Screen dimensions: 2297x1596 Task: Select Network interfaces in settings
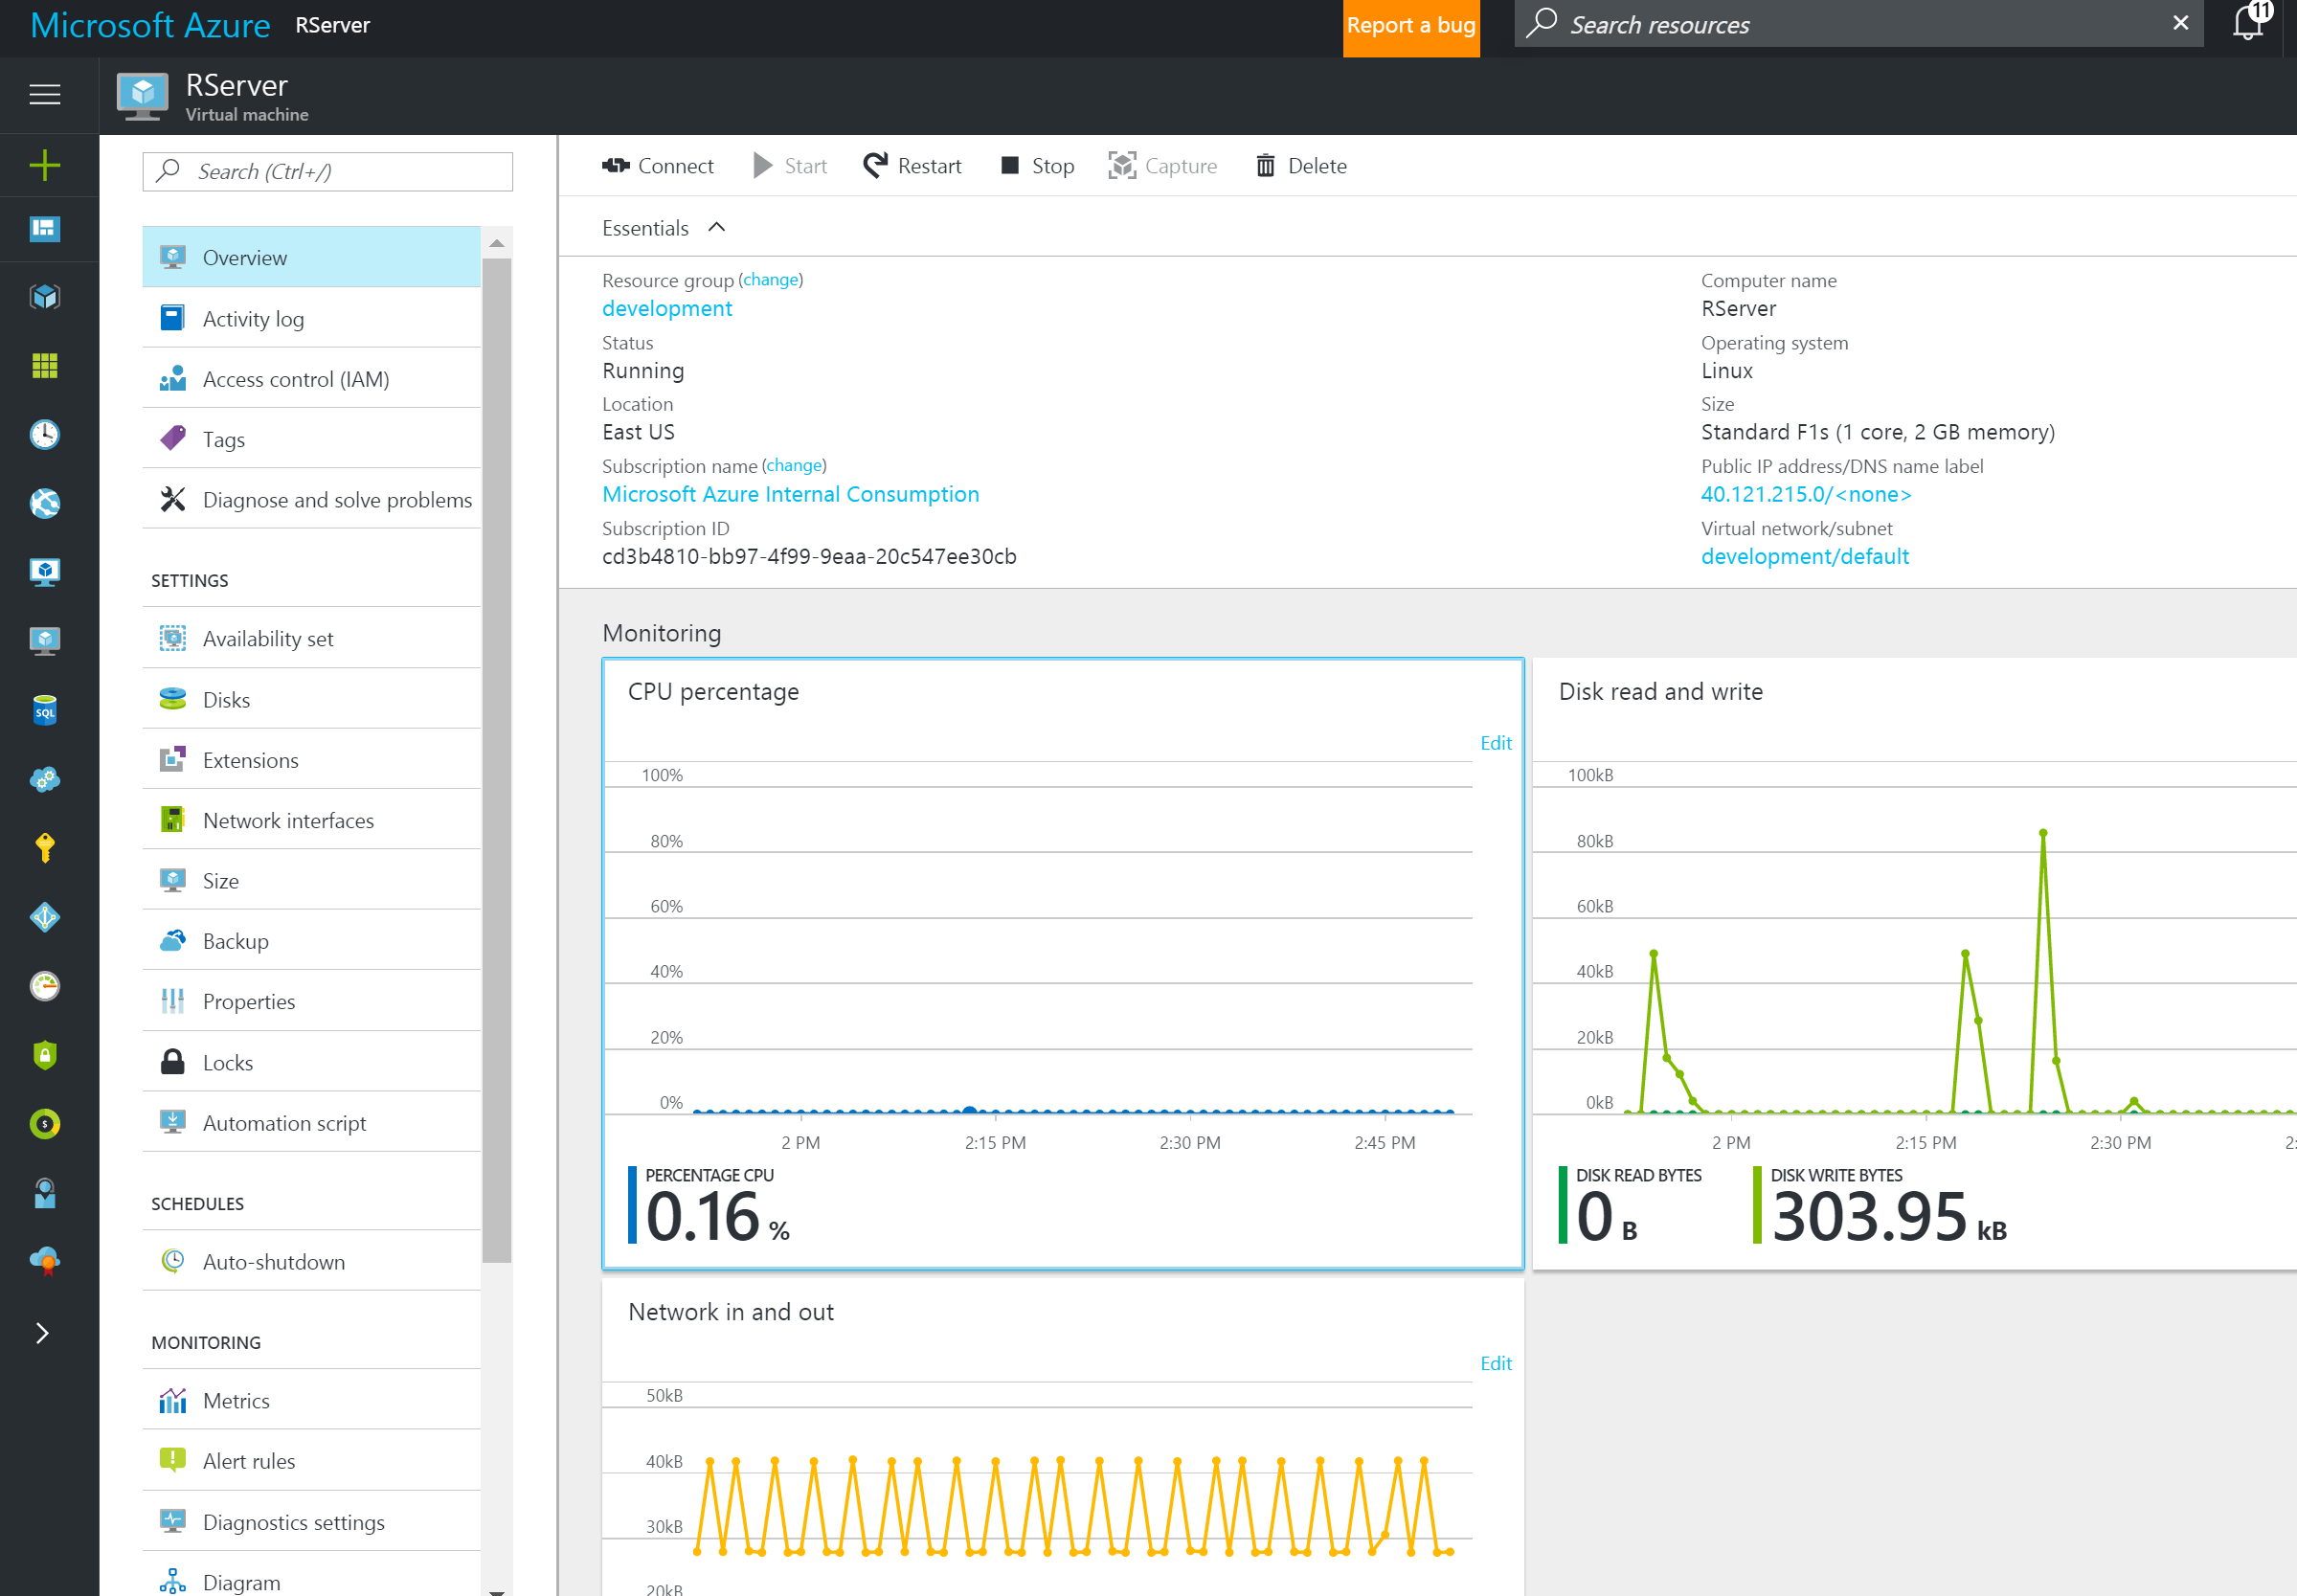[288, 821]
